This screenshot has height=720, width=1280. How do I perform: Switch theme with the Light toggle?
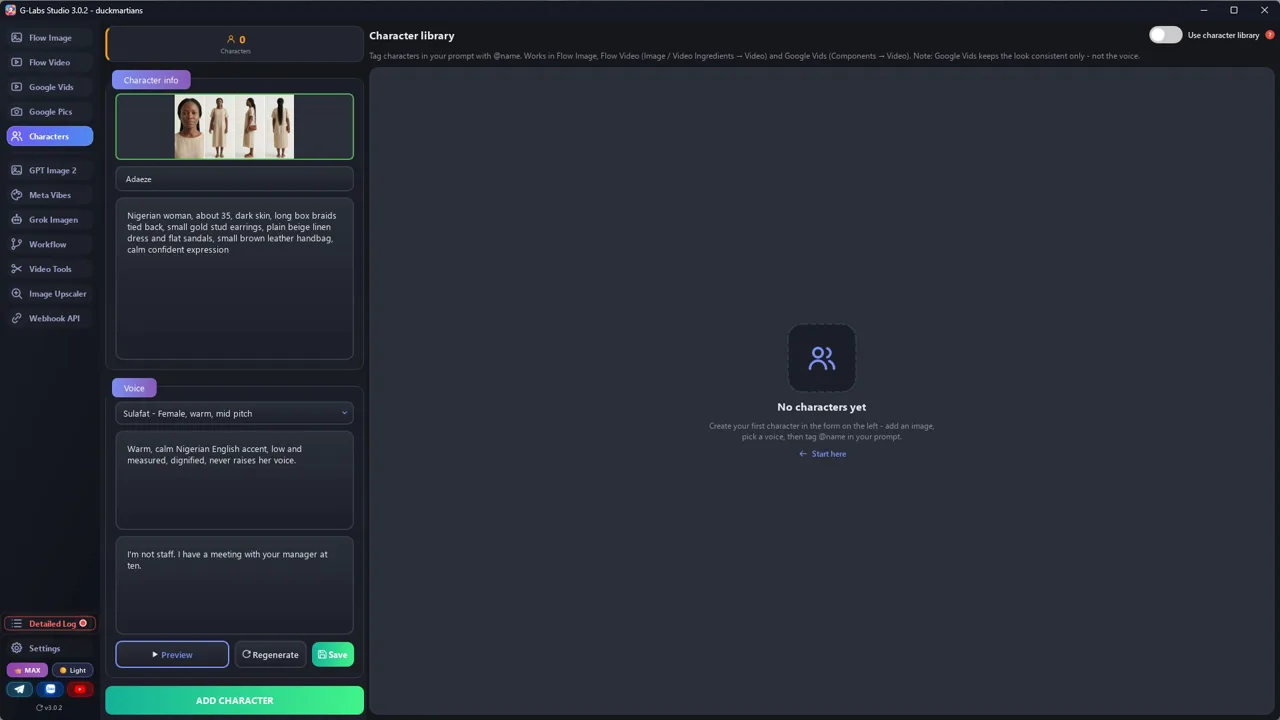coord(73,670)
